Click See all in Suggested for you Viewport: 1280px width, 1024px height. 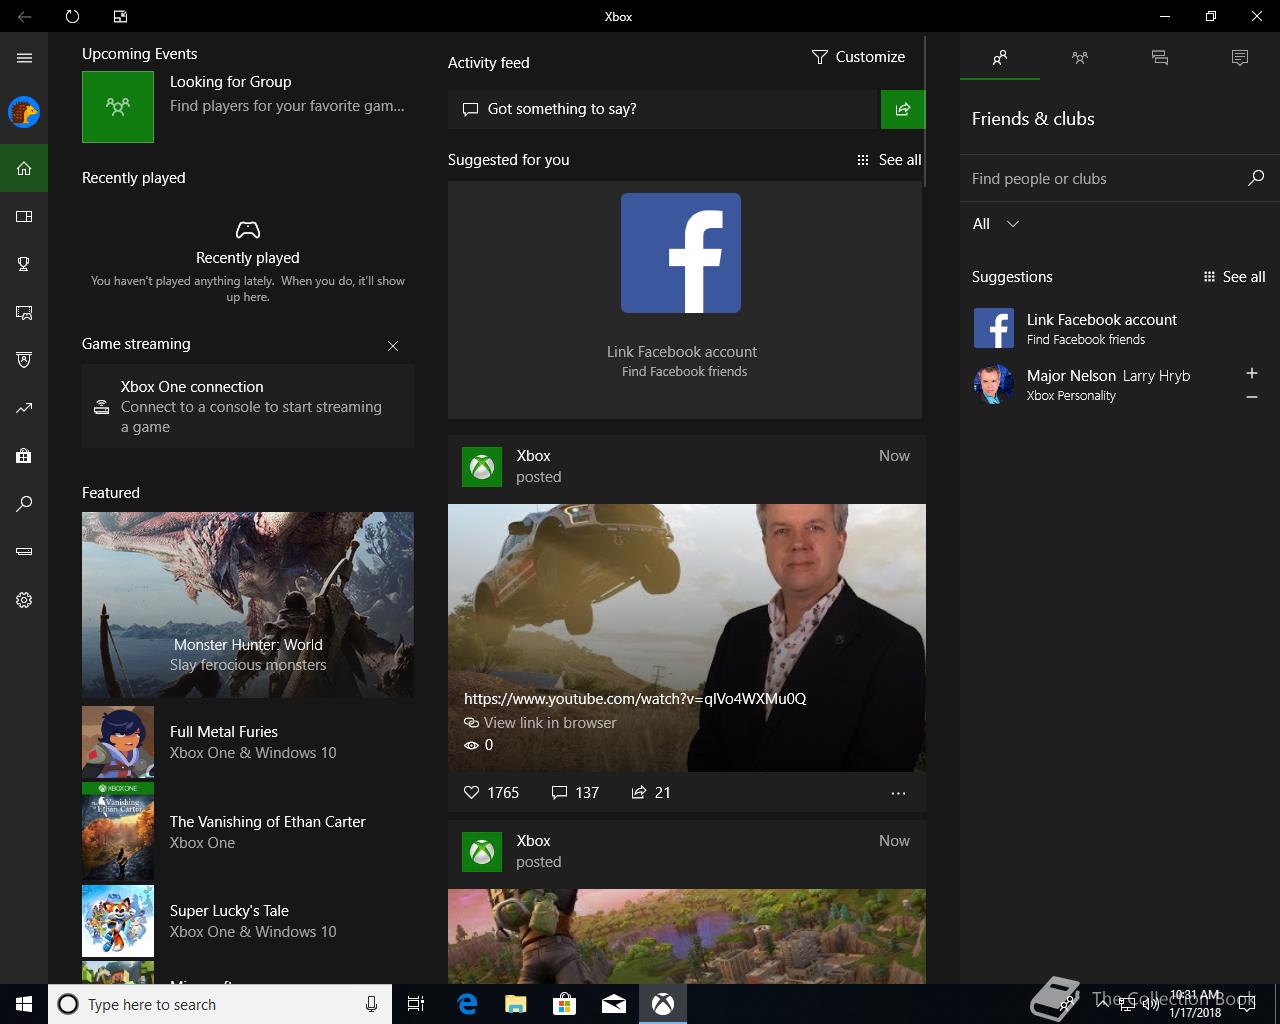[x=889, y=160]
